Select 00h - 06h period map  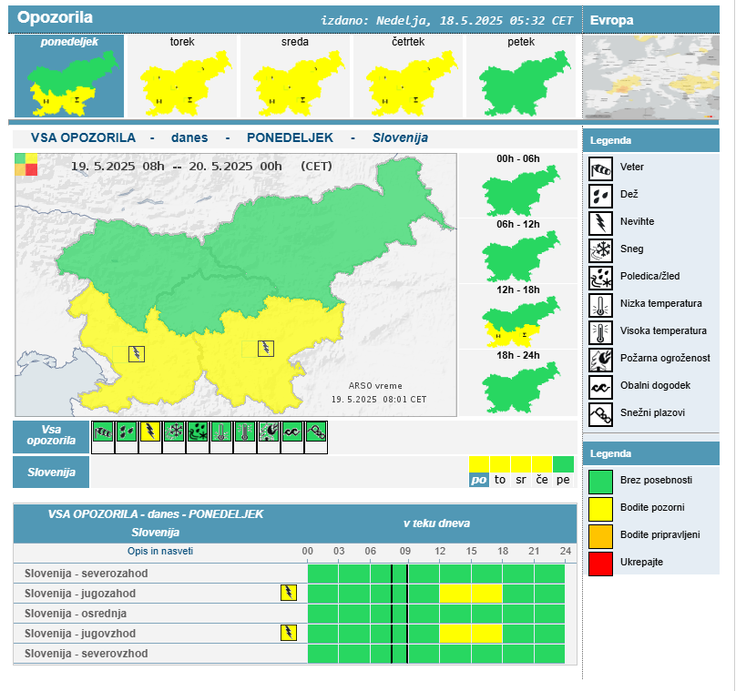(x=518, y=185)
